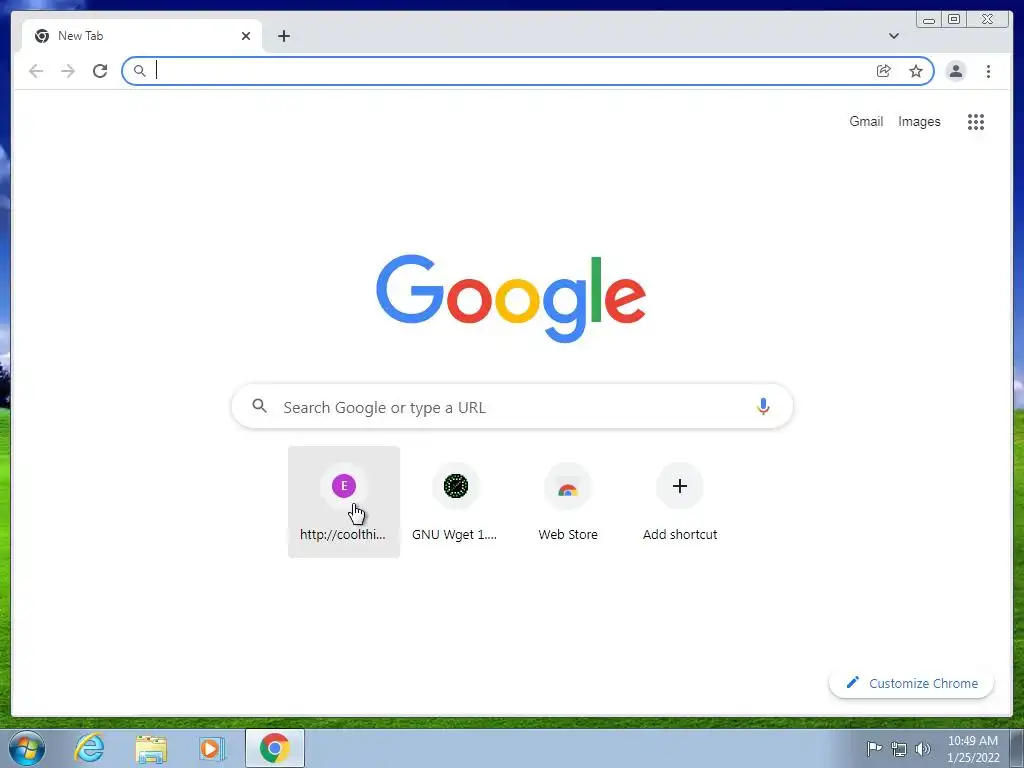This screenshot has height=768, width=1024.
Task: Launch Internet Explorer from the taskbar
Action: point(89,748)
